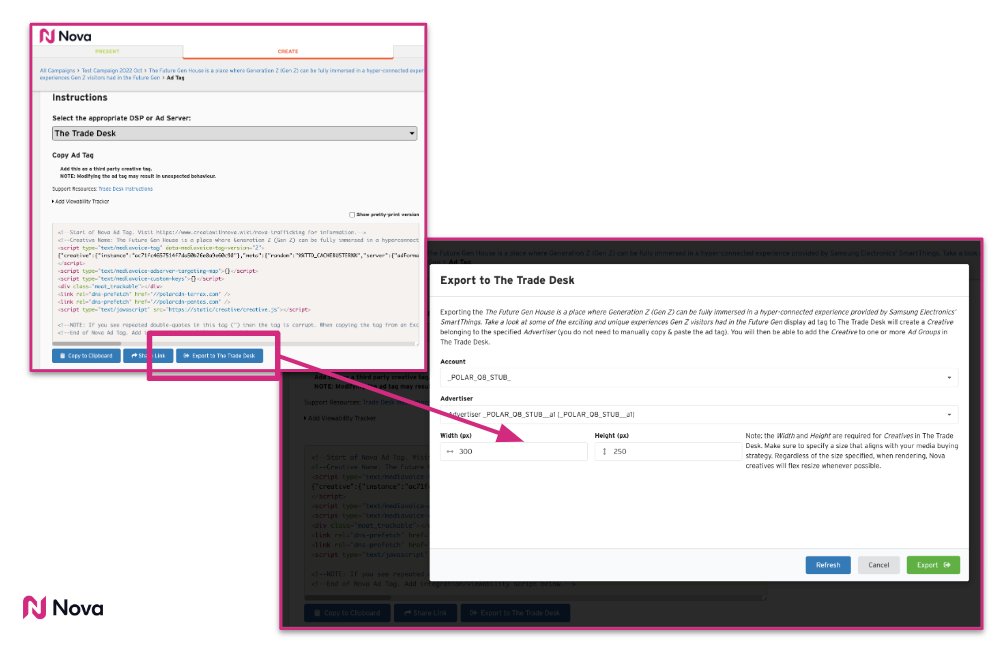Click the Refresh button in dialog
Viewport: 1003px width, 646px height.
[x=828, y=565]
